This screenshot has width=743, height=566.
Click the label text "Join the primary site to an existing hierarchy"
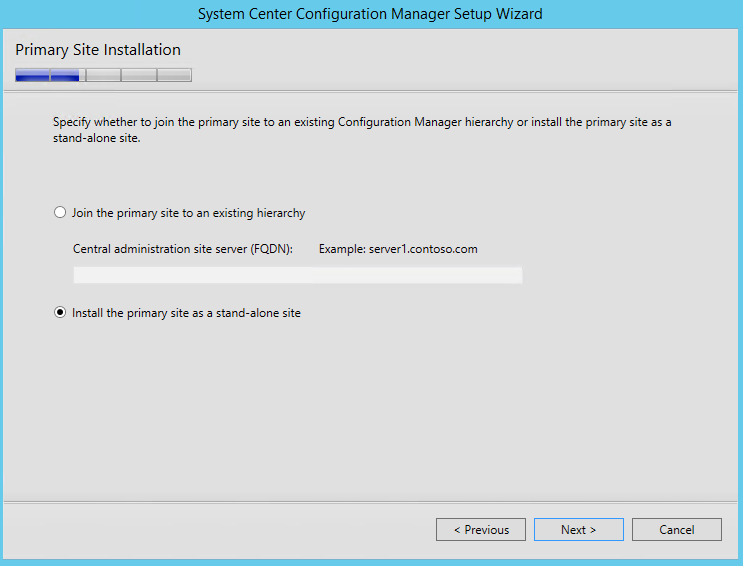pos(189,213)
